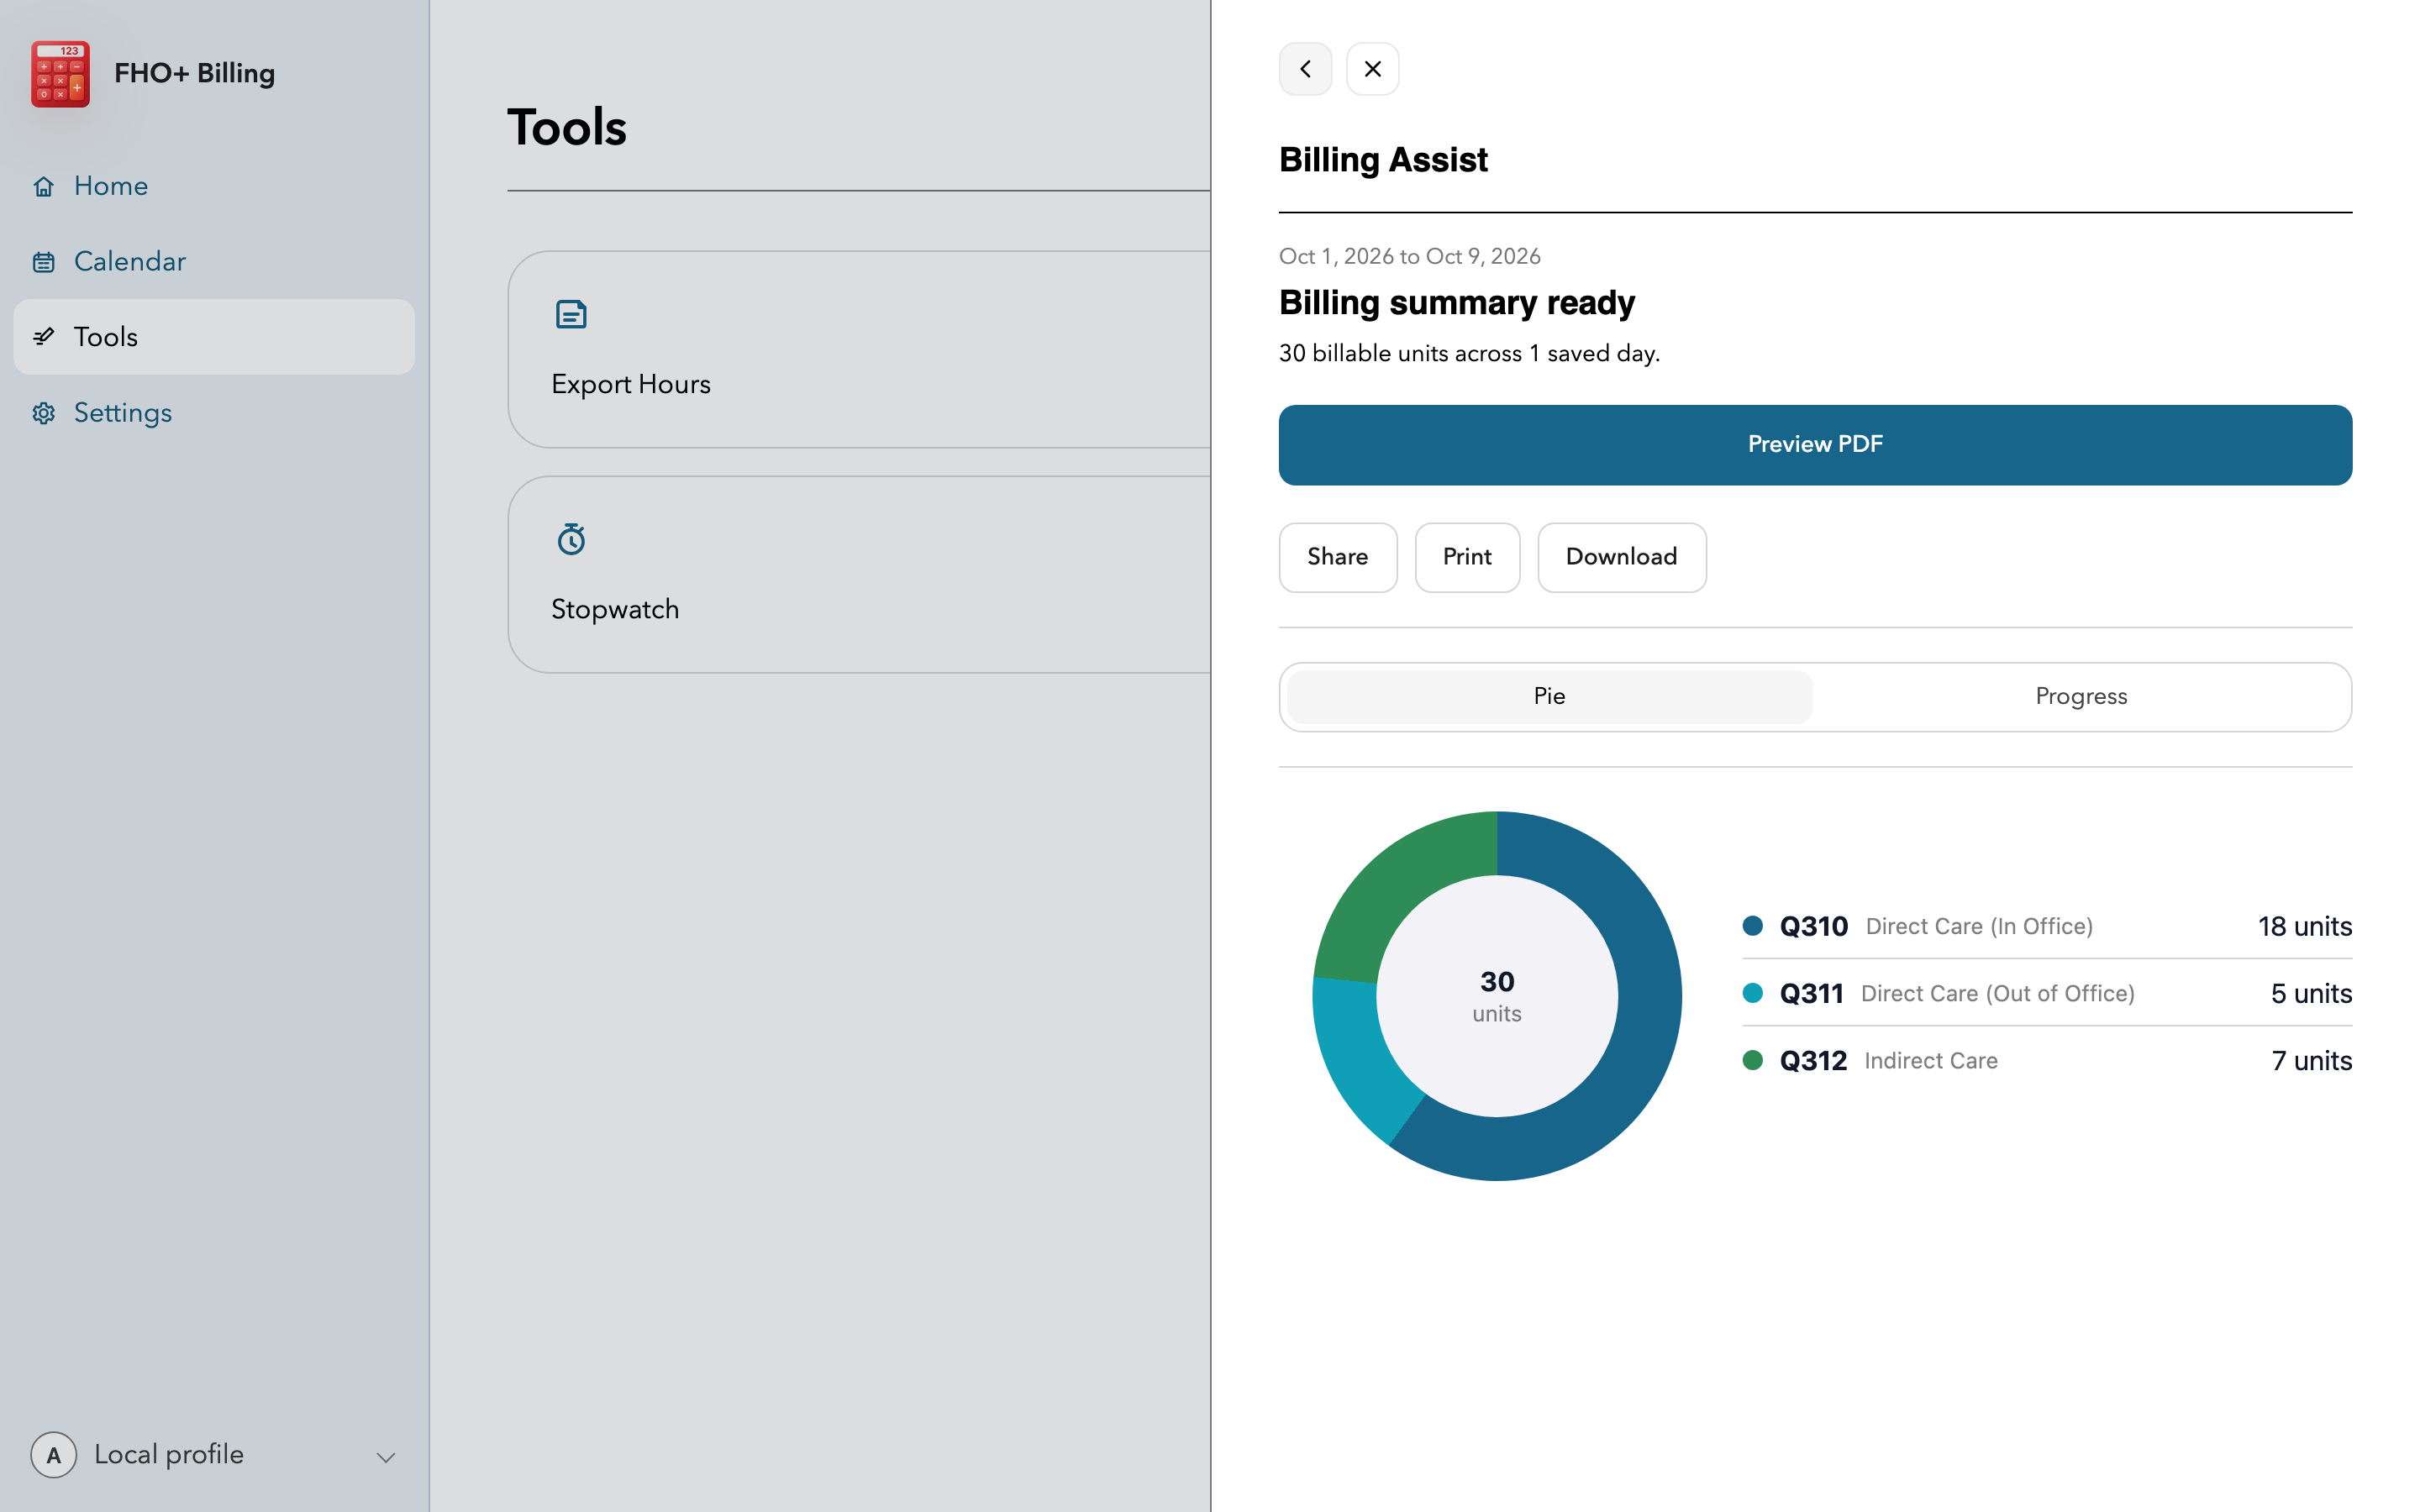Expand the Local profile dropdown chevron

pos(386,1457)
